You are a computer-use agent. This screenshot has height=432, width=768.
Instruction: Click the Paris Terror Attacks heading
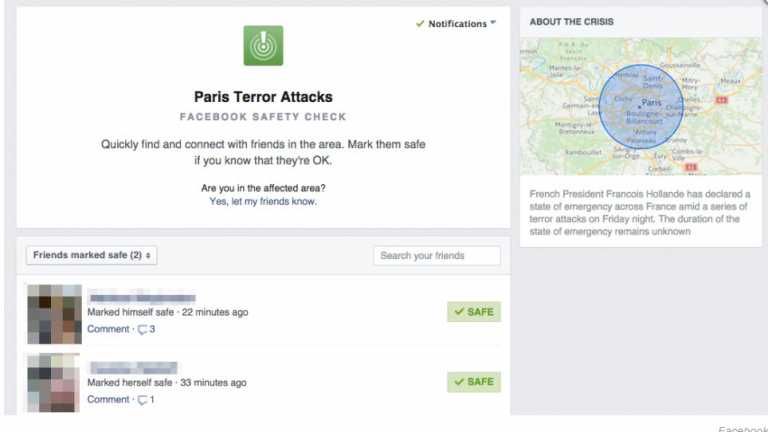tap(263, 97)
